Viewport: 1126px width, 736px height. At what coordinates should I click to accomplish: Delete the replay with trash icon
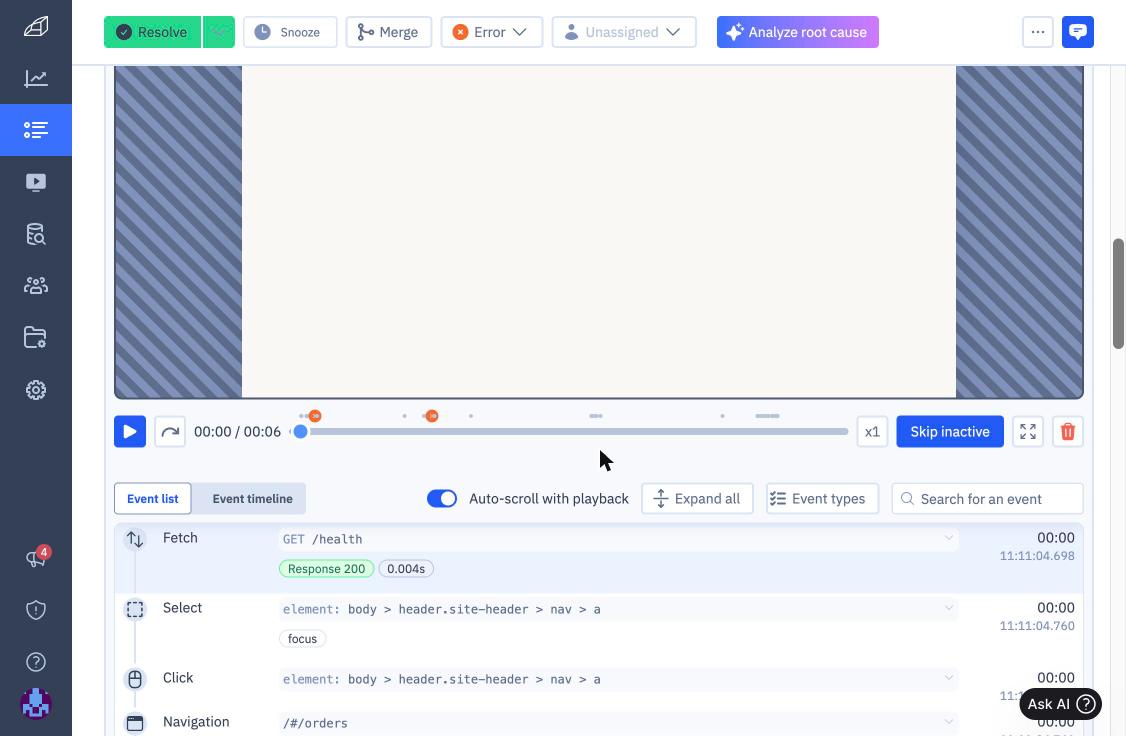[x=1068, y=432]
